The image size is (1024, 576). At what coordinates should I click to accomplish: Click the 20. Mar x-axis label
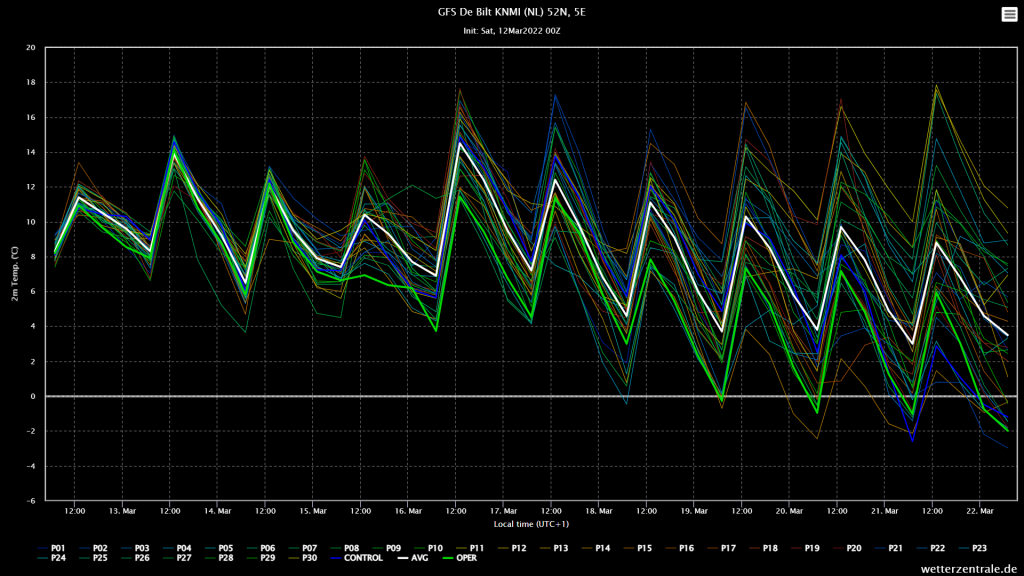coord(789,511)
